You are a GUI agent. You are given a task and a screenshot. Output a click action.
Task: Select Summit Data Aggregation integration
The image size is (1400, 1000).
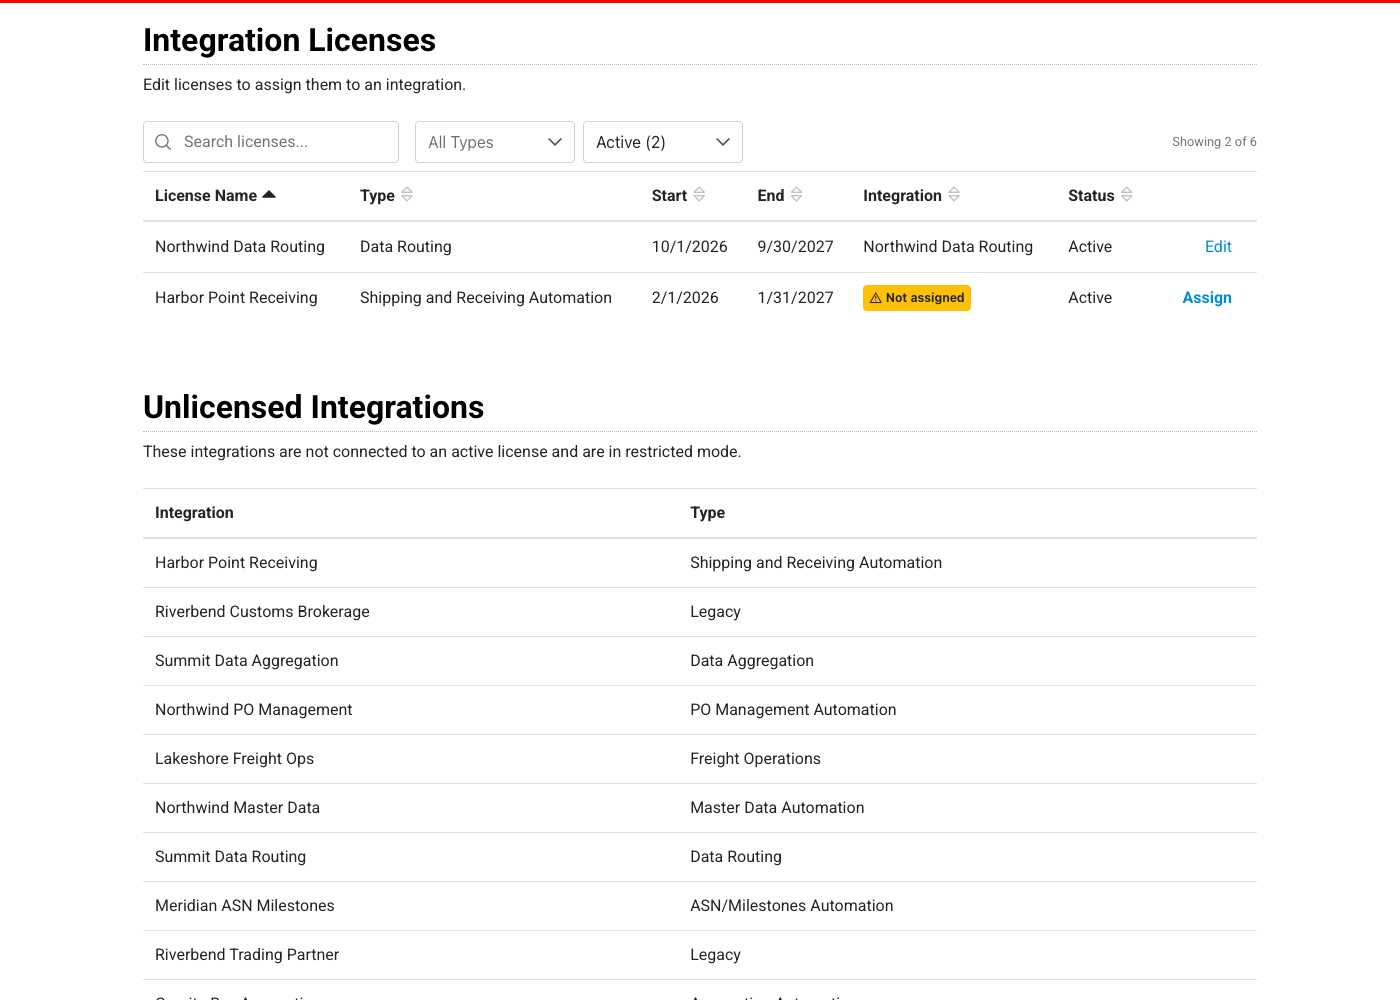[x=247, y=661]
